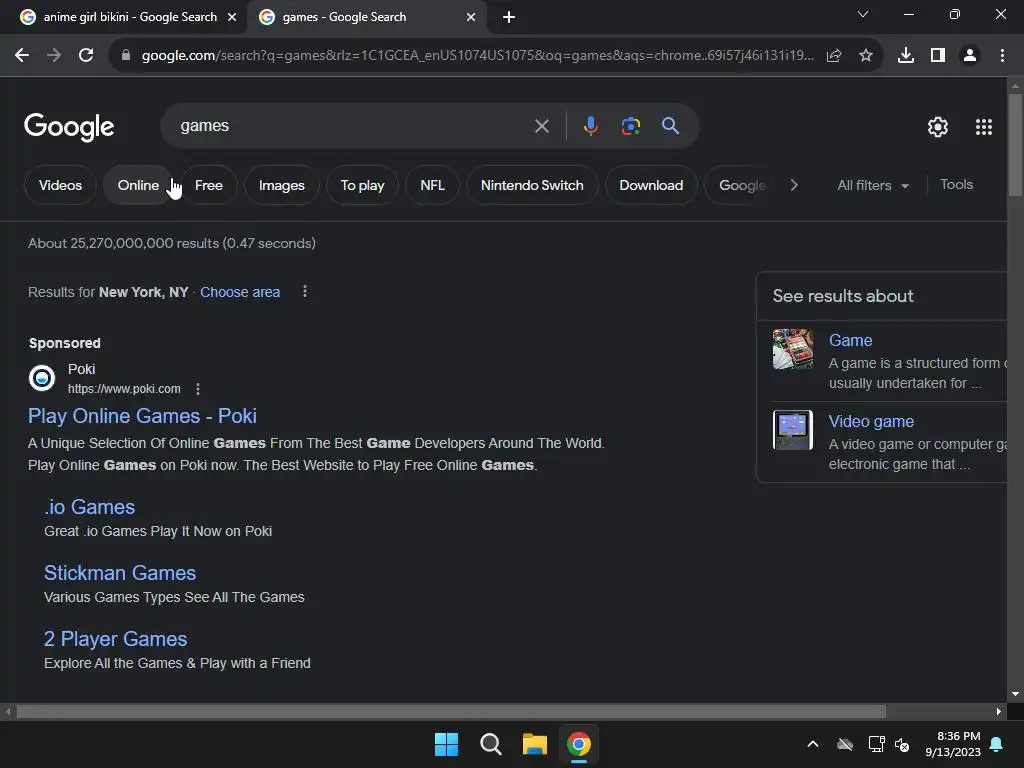Open Poki ad three-dot info menu
The width and height of the screenshot is (1024, 768).
[198, 389]
